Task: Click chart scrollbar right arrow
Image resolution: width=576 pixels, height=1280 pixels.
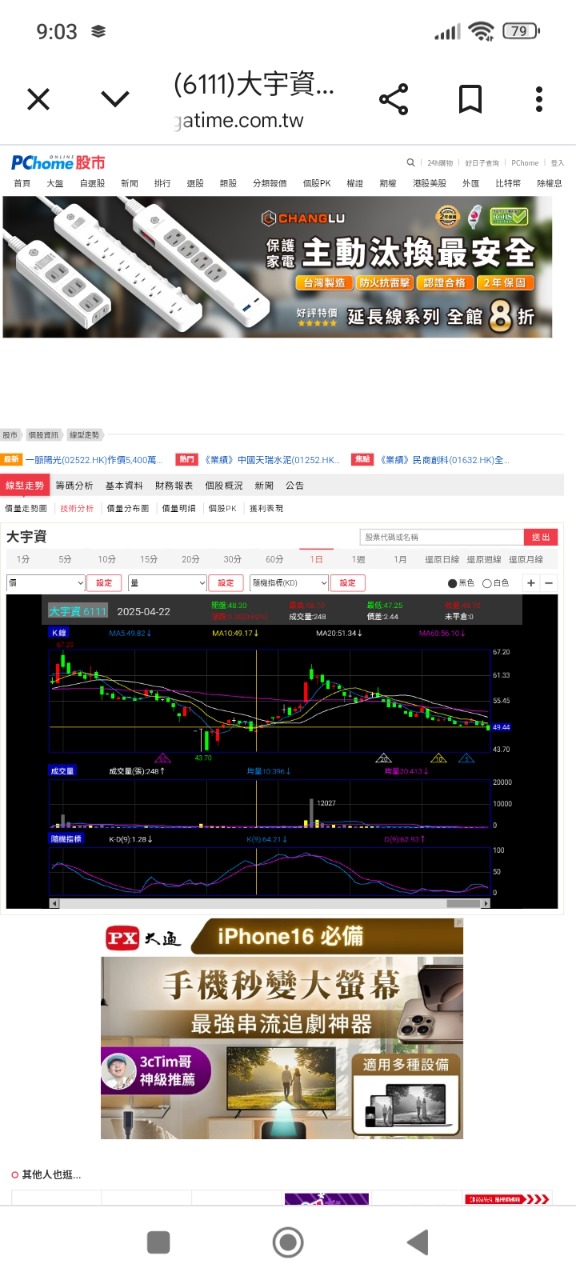Action: tap(486, 903)
